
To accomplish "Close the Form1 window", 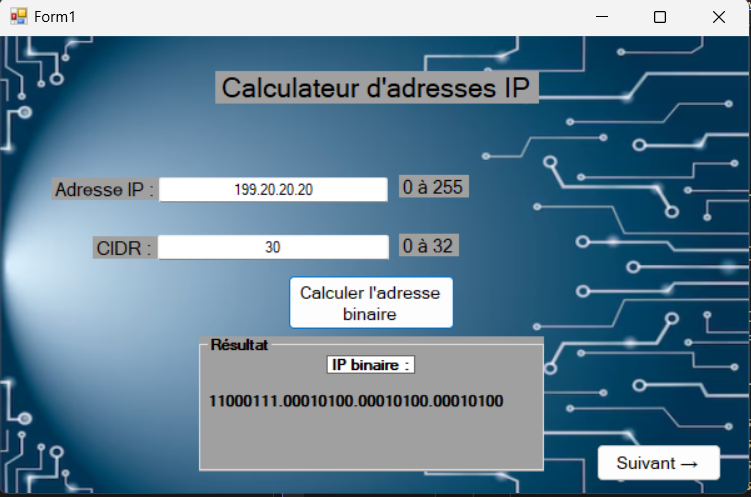I will pos(718,17).
